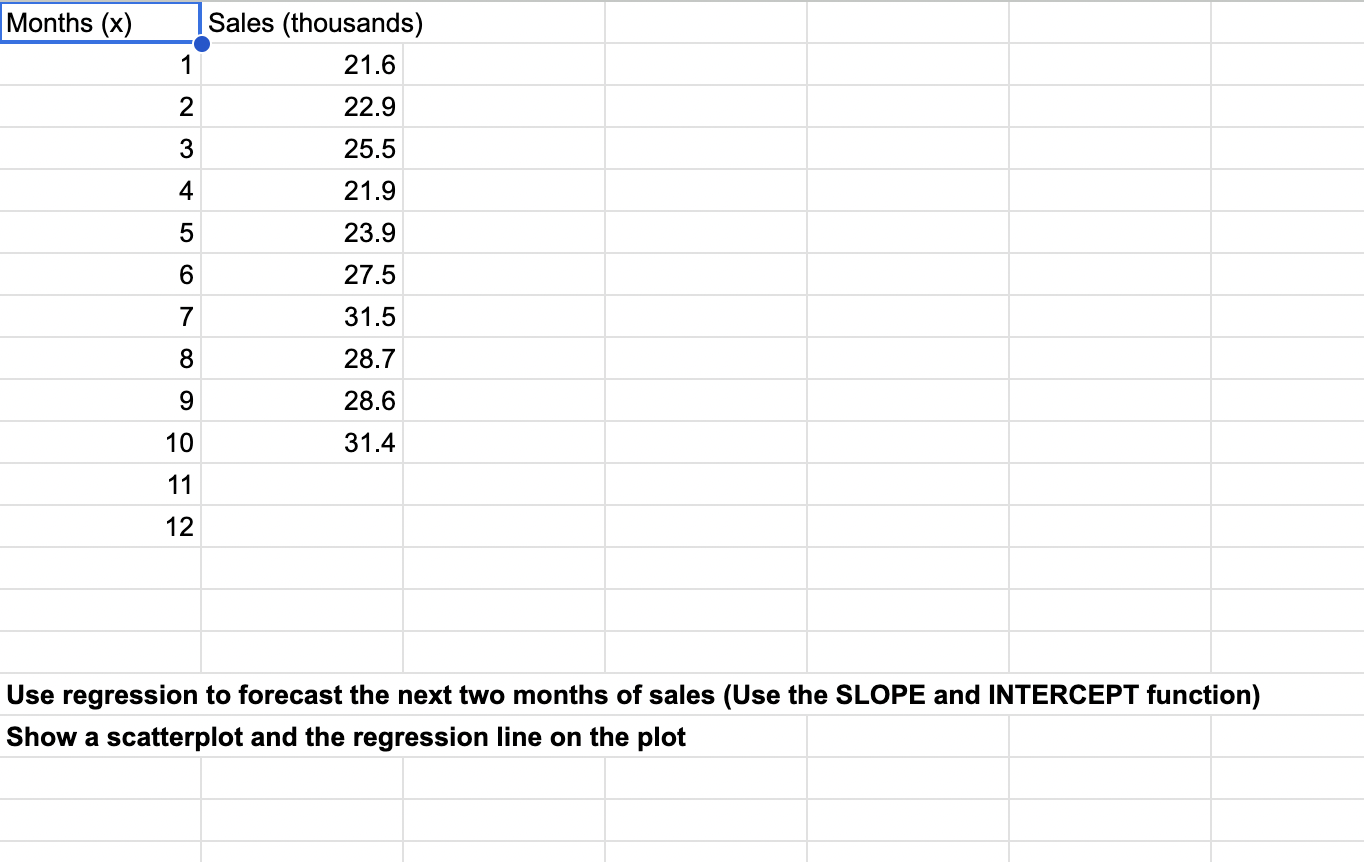This screenshot has height=862, width=1364.
Task: Select the cell showing 25.5
Action: [x=300, y=148]
